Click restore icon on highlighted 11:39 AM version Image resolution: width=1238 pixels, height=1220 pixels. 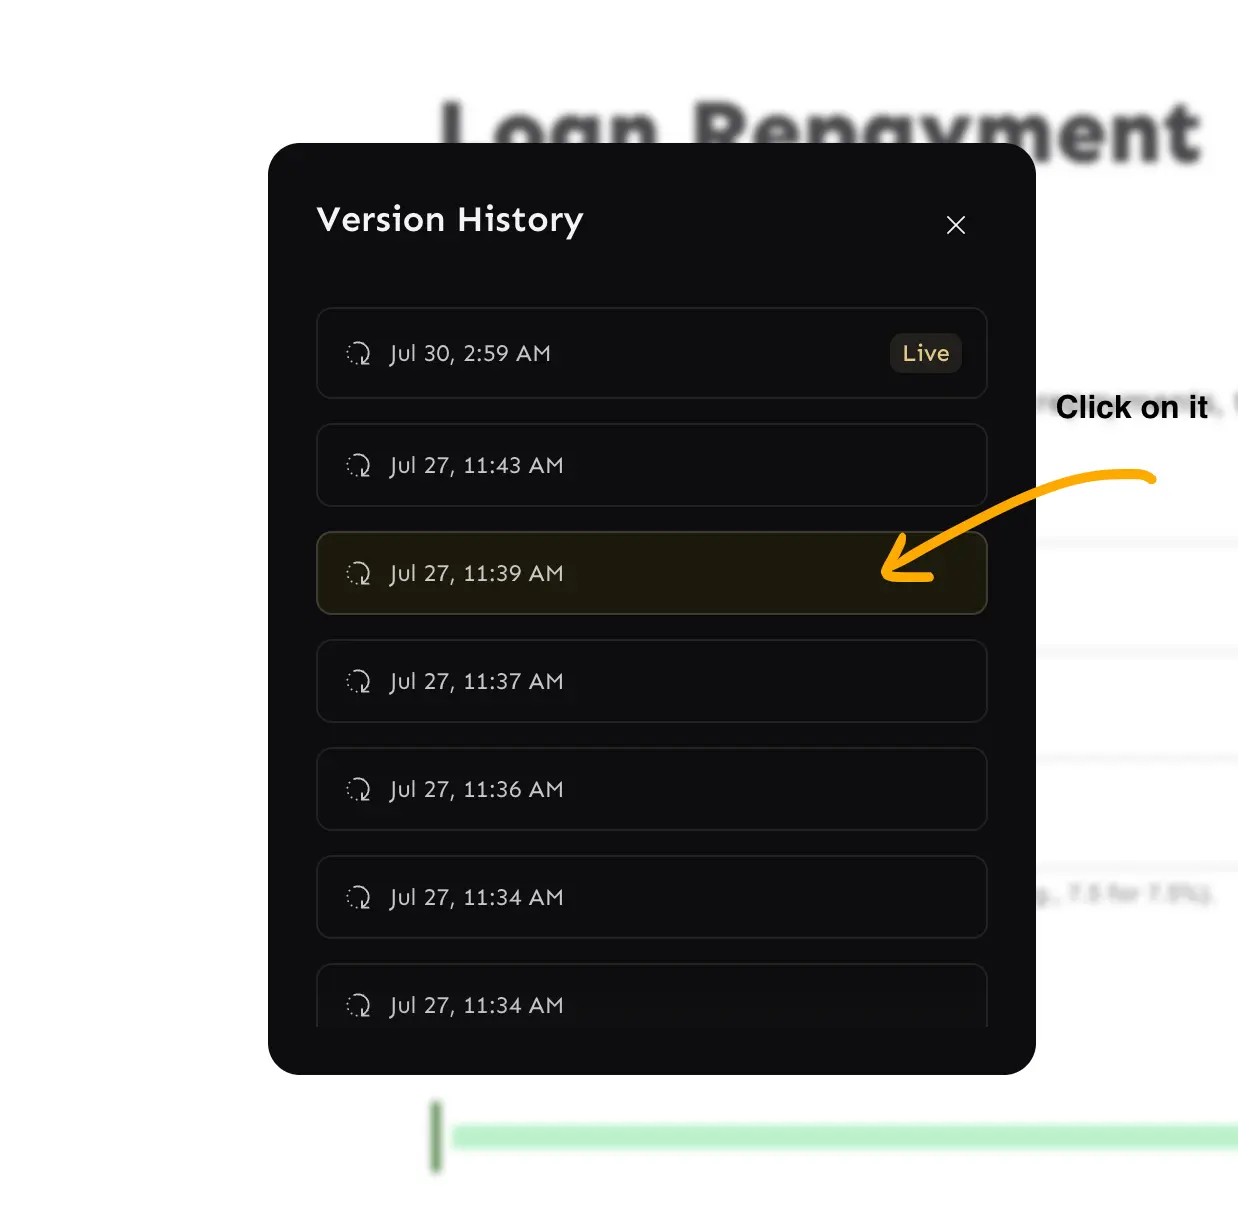pos(358,573)
